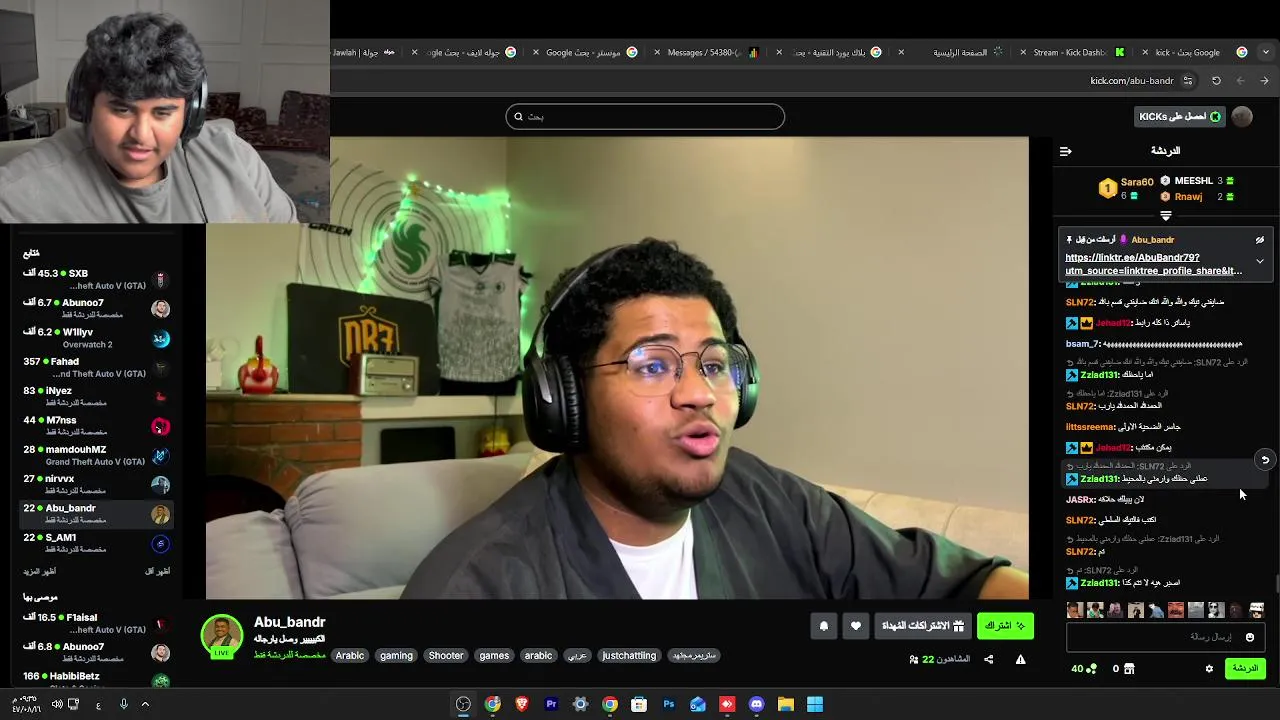Screen dimensions: 1280x720
Task: Open HabibiBetz recommended channel
Action: click(96, 681)
